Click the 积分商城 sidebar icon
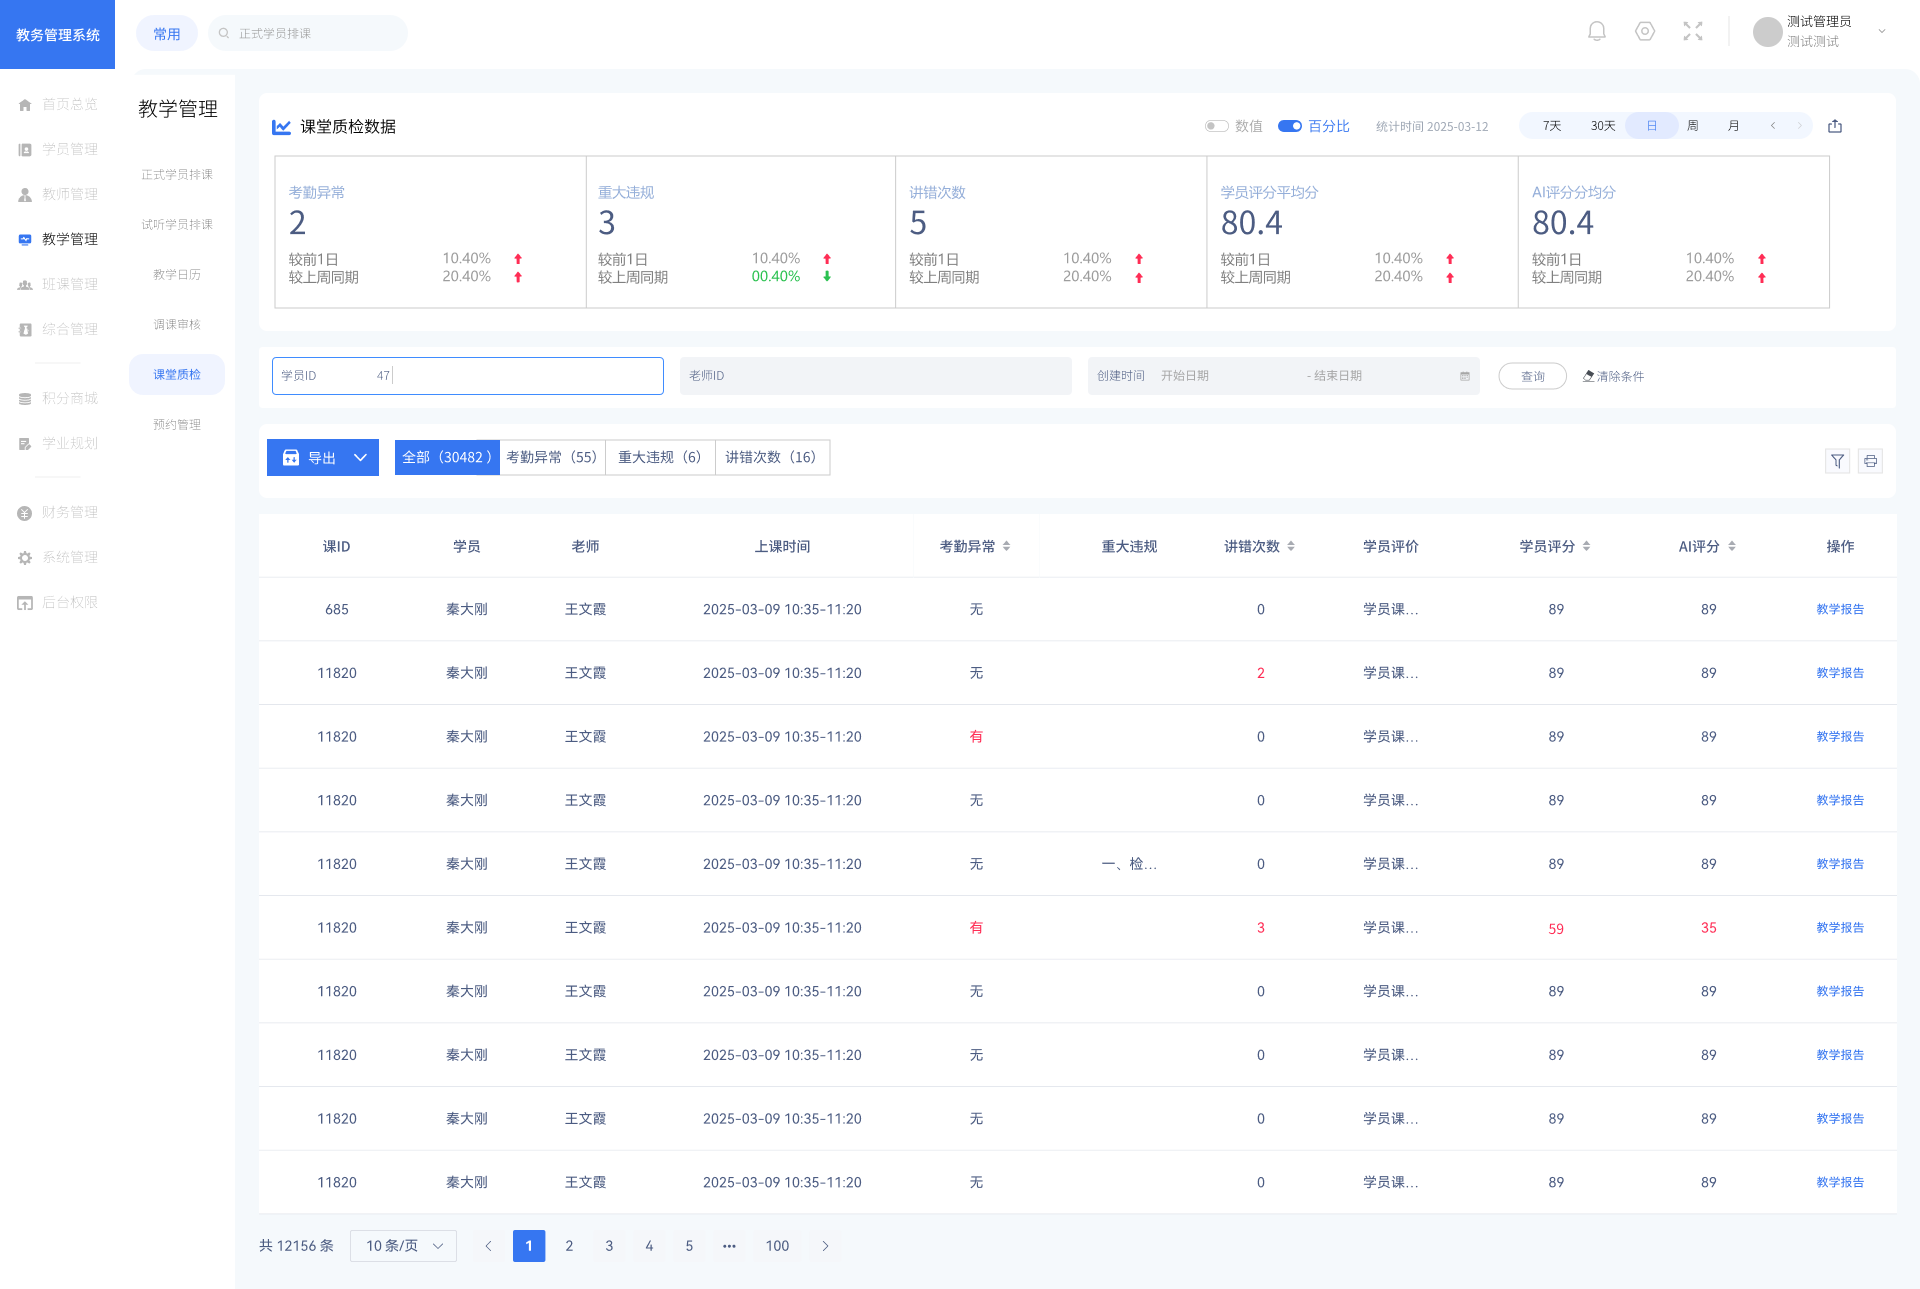Screen dimensions: 1920x1289 pyautogui.click(x=25, y=398)
